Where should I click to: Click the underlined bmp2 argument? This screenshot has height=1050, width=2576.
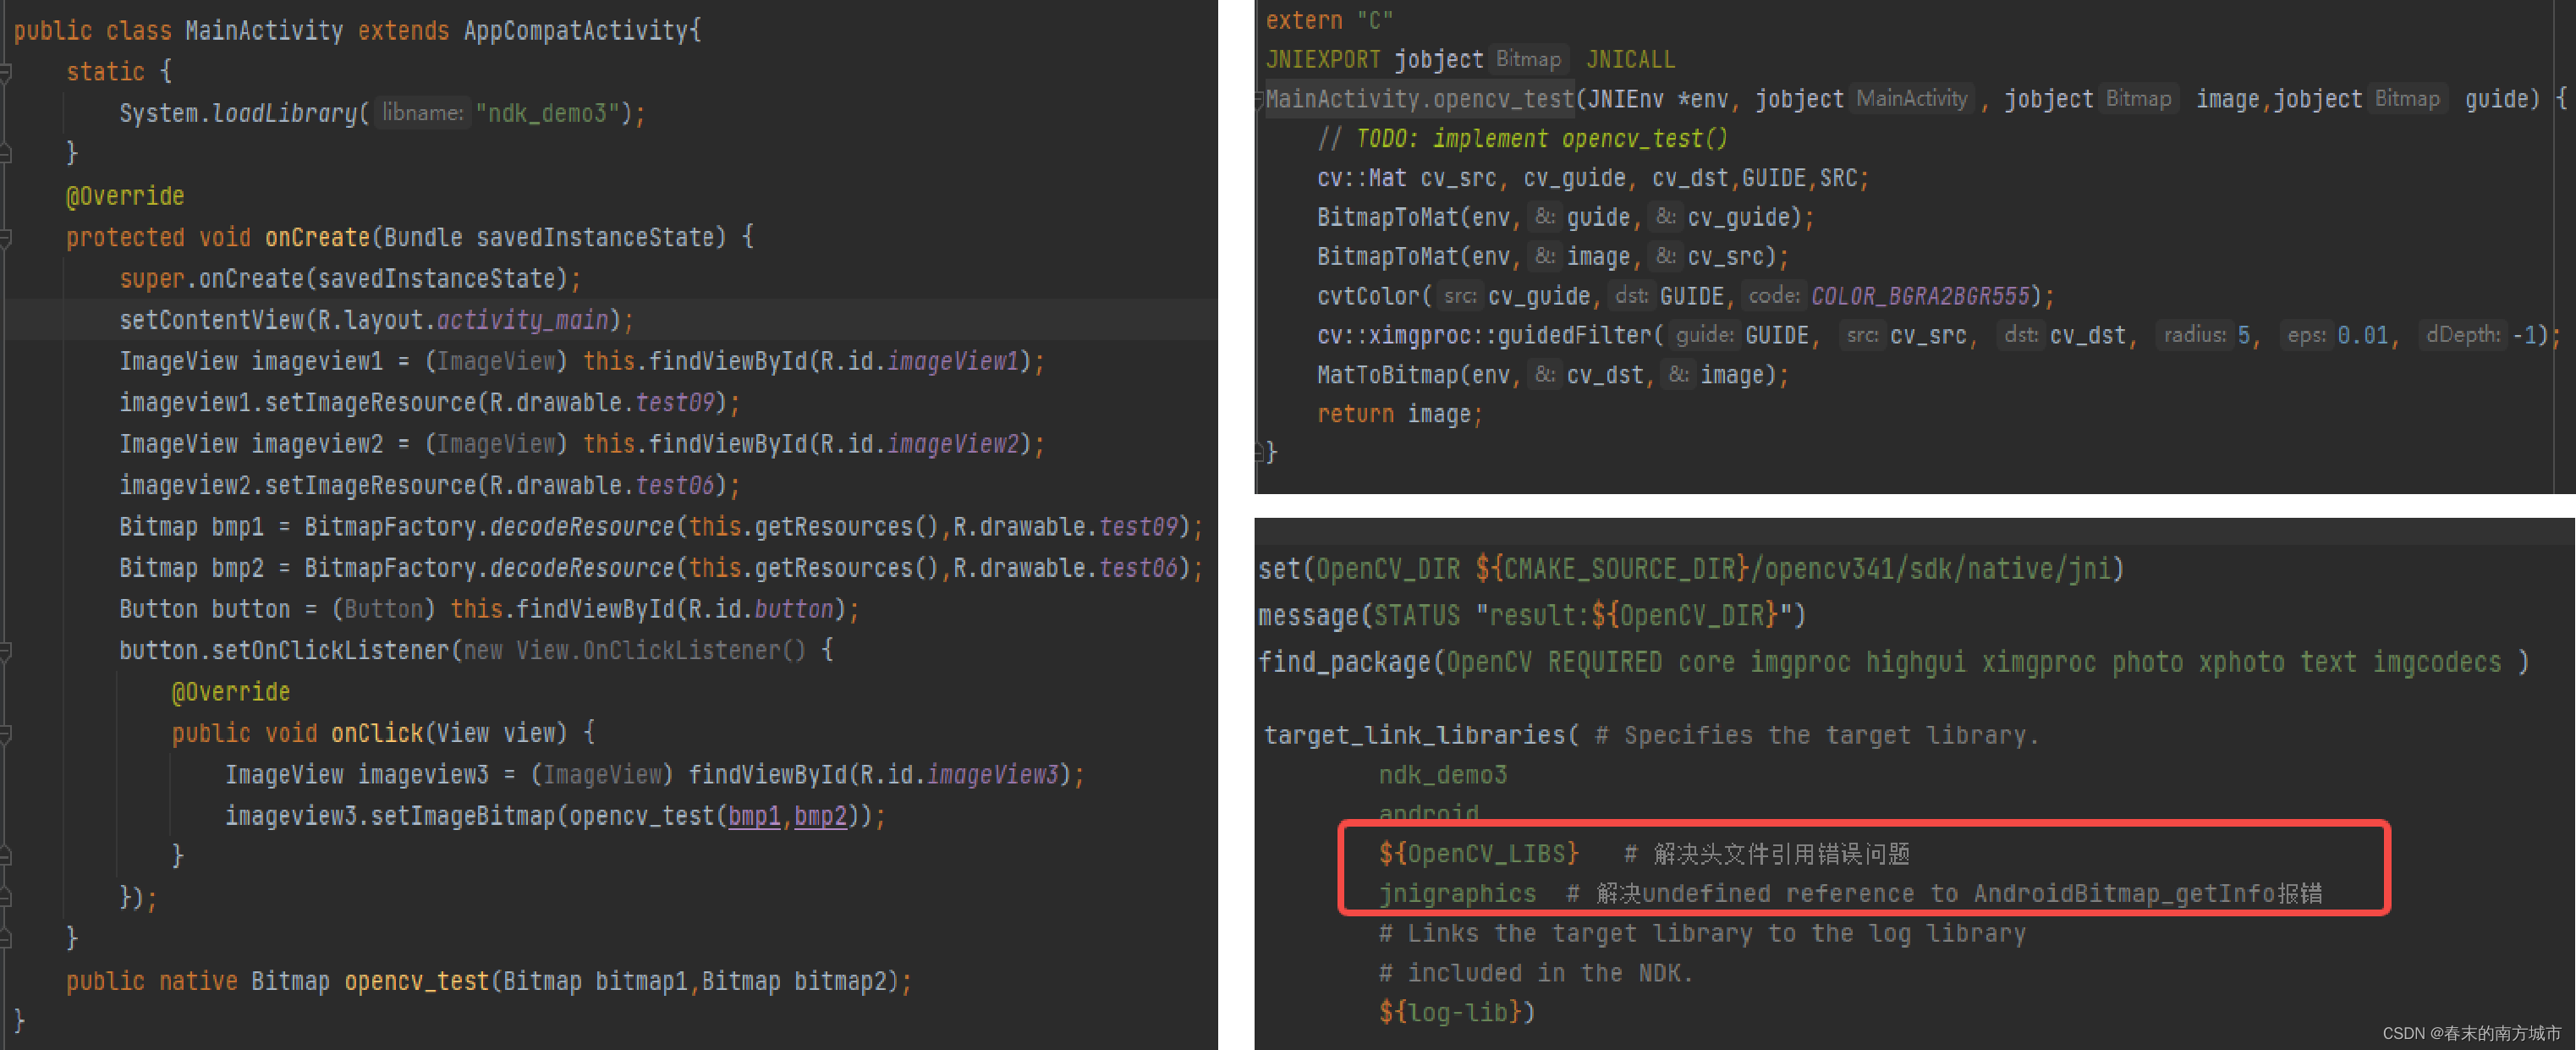[820, 816]
